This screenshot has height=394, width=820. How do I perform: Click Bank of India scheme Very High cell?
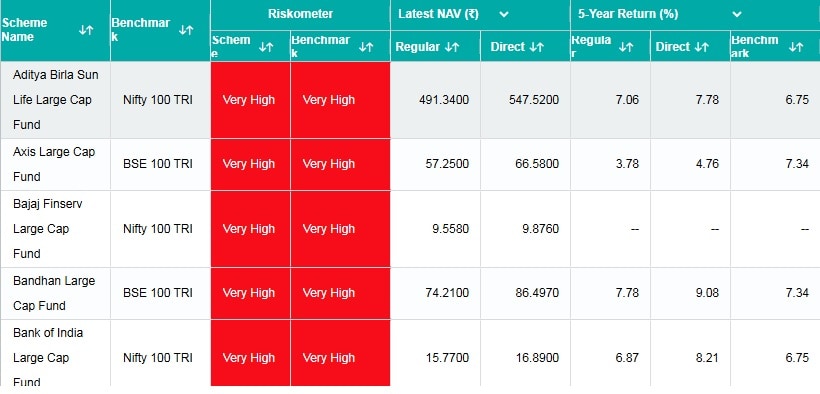pyautogui.click(x=250, y=353)
